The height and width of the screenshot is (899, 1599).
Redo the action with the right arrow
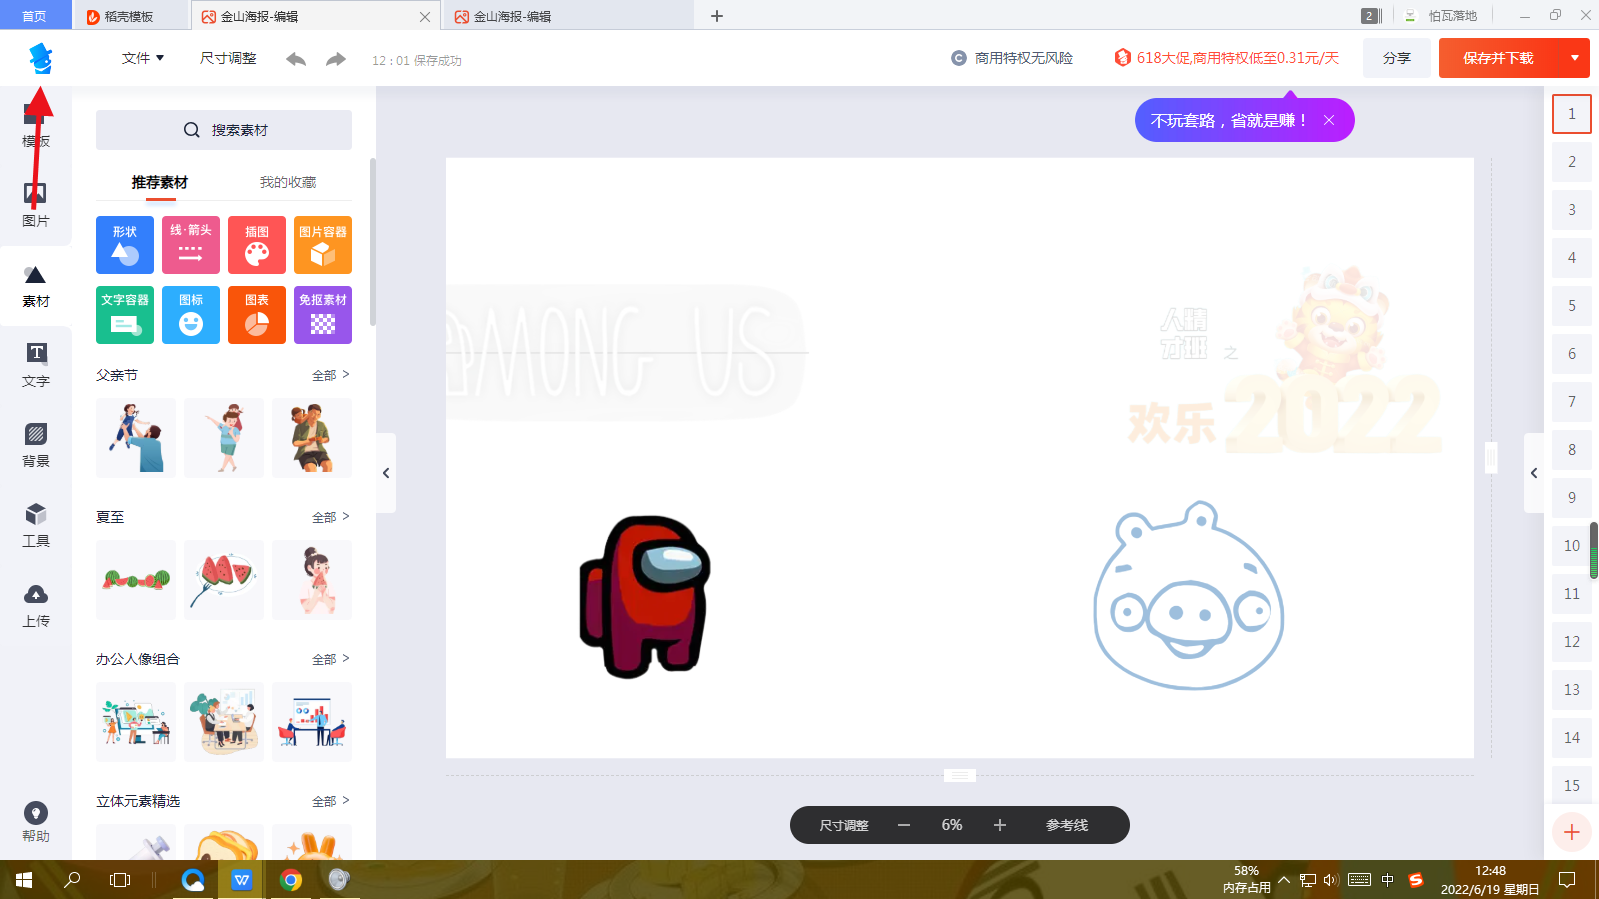tap(336, 59)
